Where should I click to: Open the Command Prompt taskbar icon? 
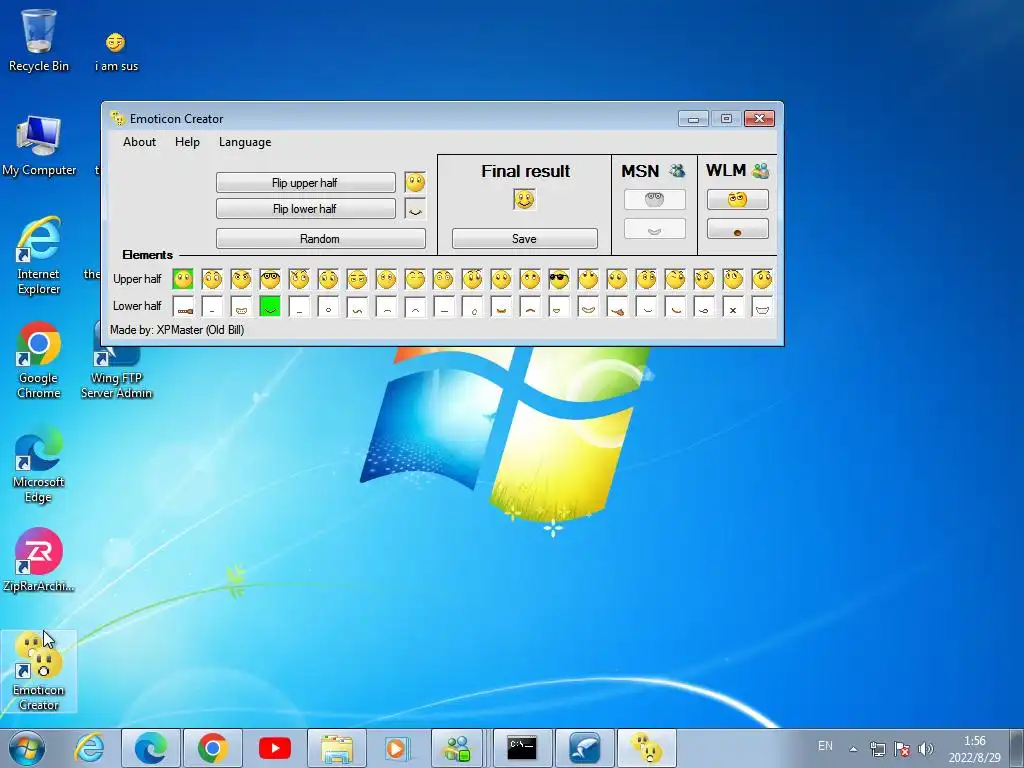[522, 748]
